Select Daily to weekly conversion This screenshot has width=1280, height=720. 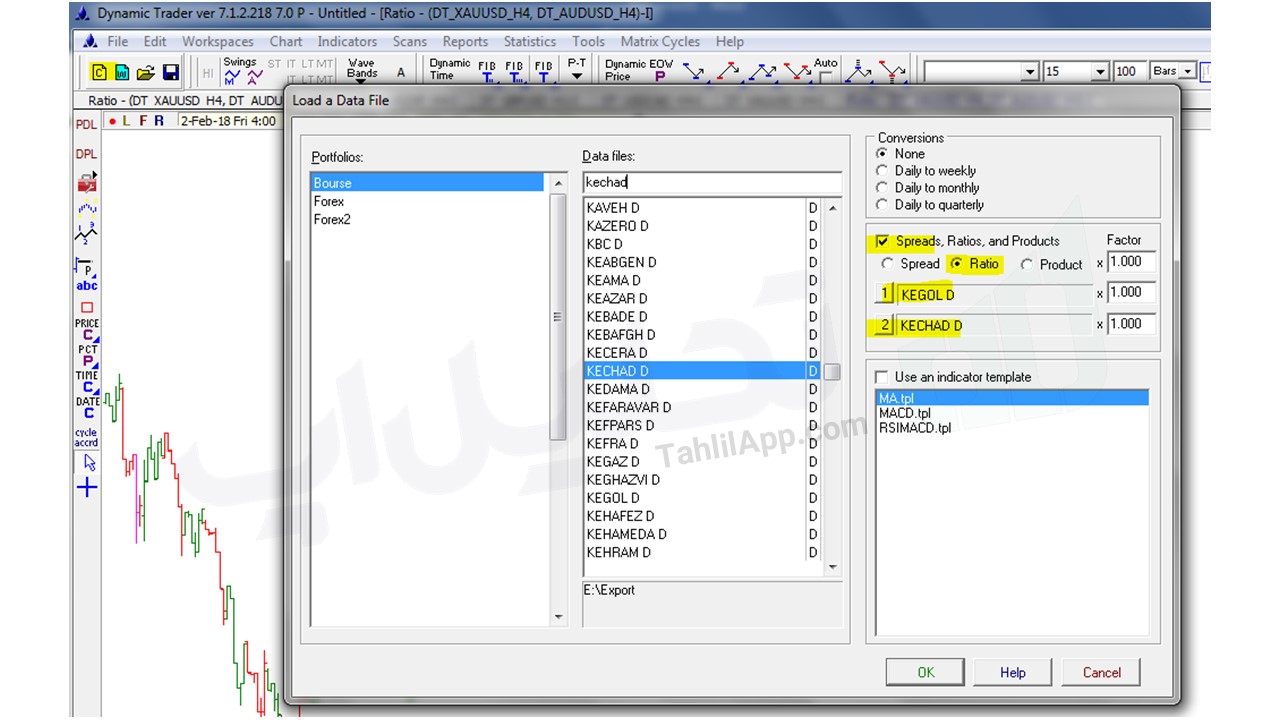pos(881,171)
